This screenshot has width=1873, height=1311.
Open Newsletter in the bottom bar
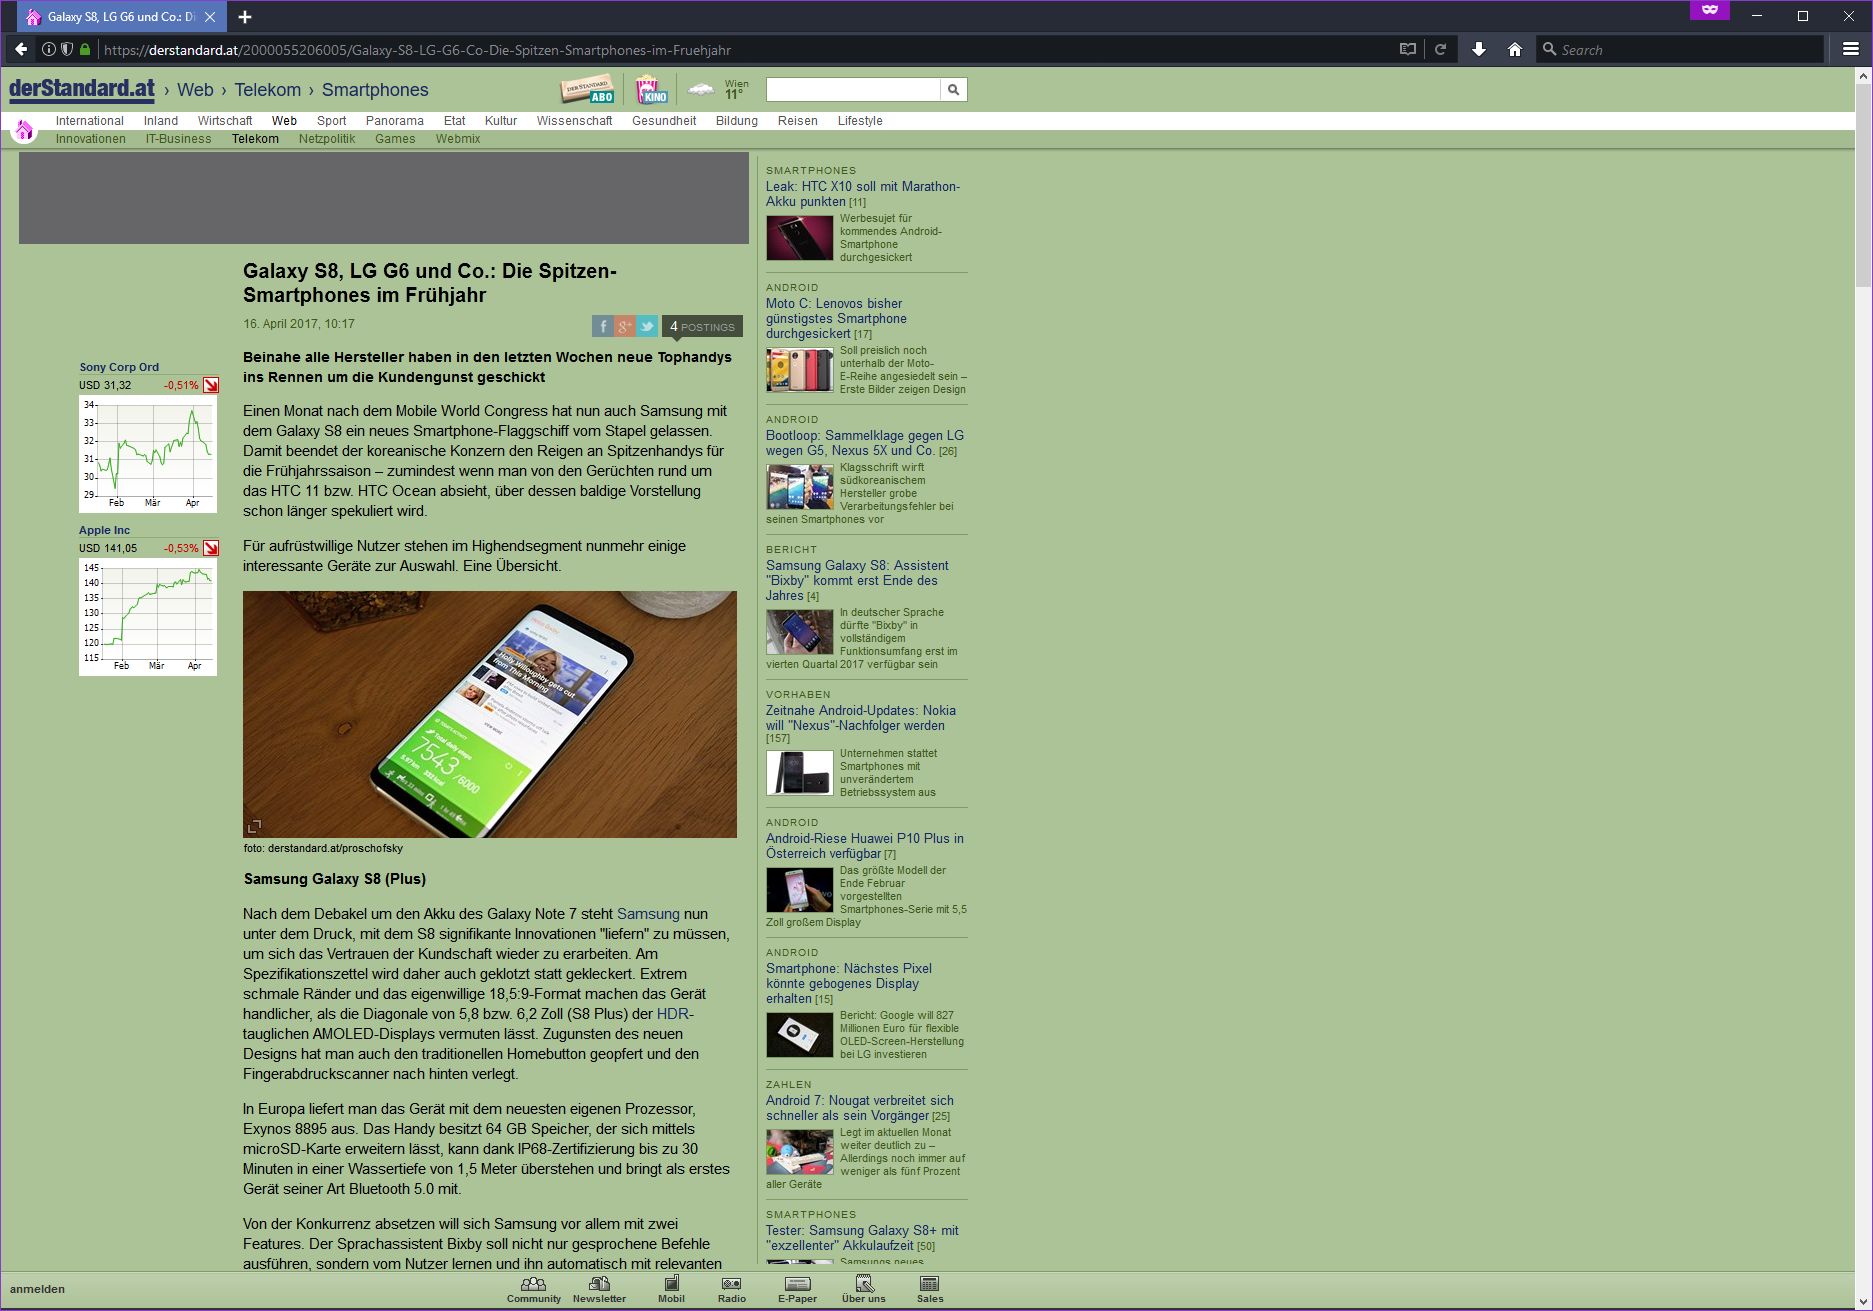click(x=599, y=1290)
